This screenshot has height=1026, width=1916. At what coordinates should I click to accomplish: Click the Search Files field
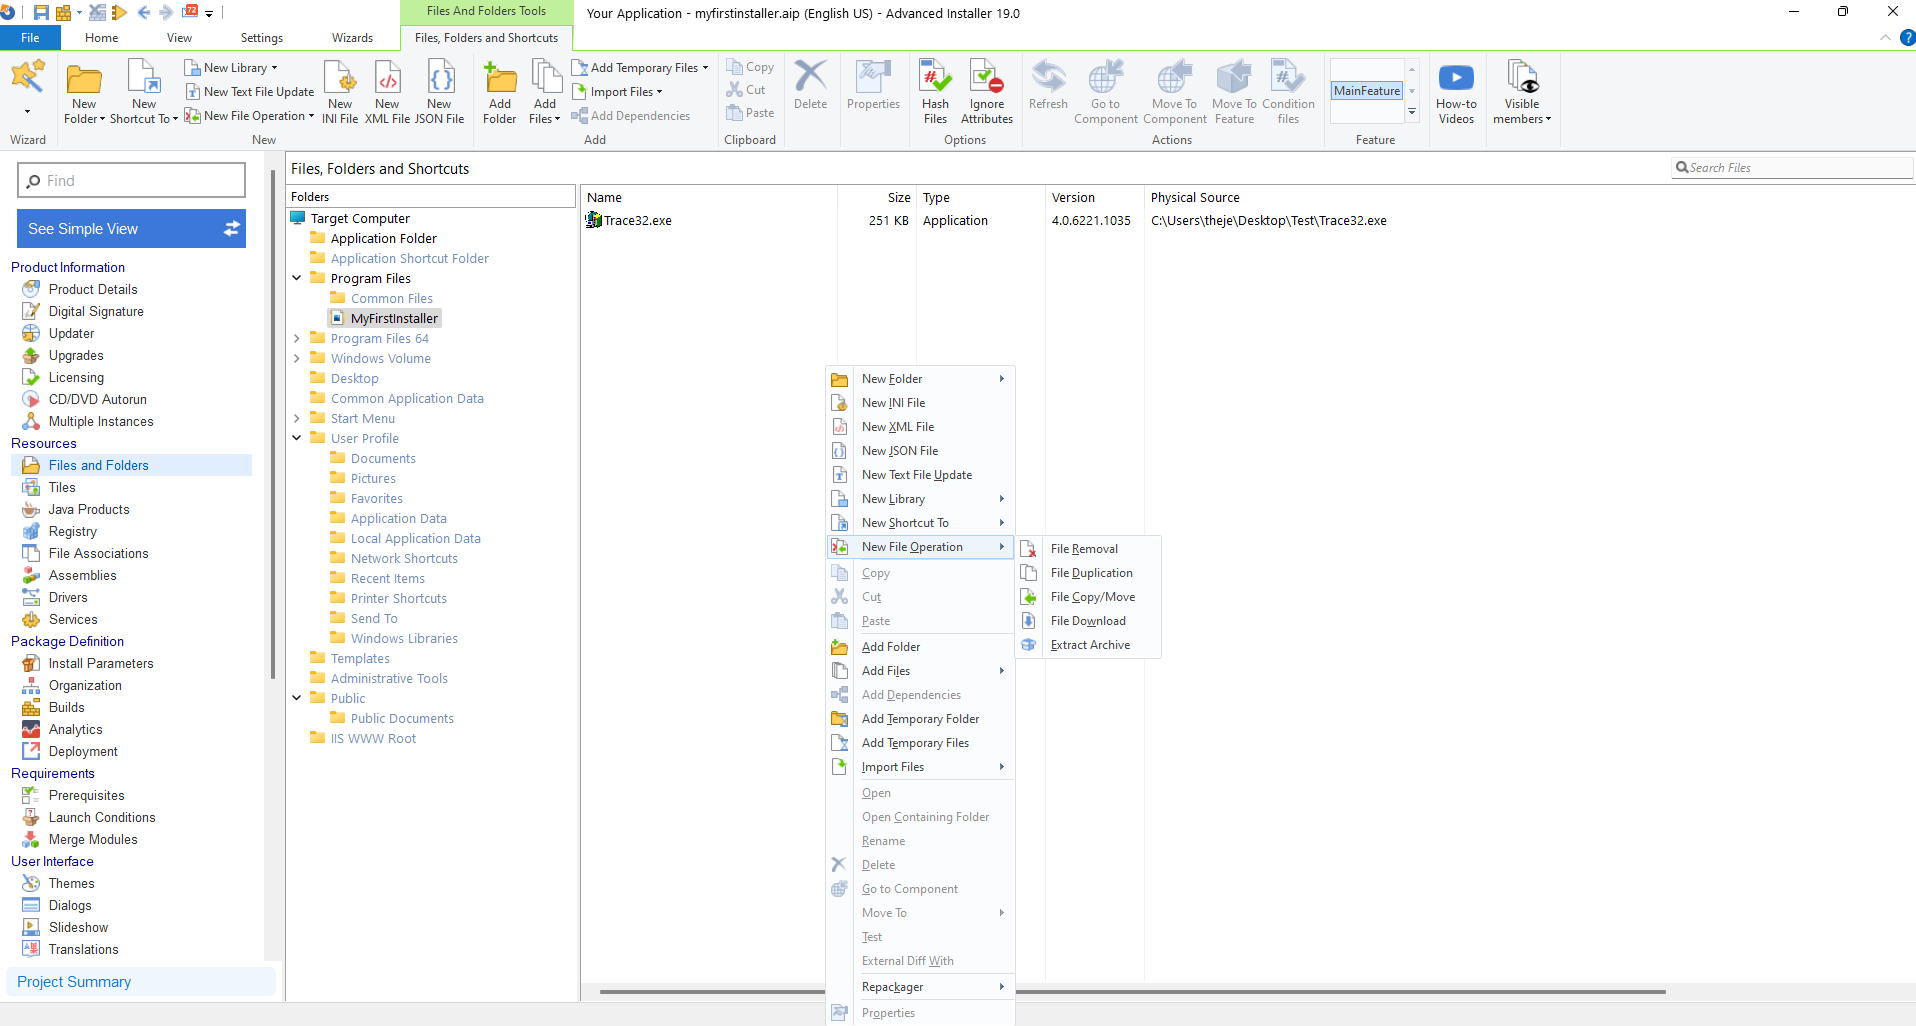coord(1792,168)
